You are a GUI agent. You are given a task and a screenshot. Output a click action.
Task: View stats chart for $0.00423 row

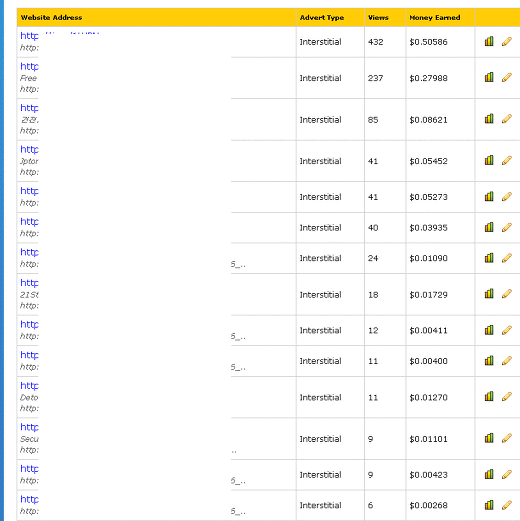[x=489, y=474]
